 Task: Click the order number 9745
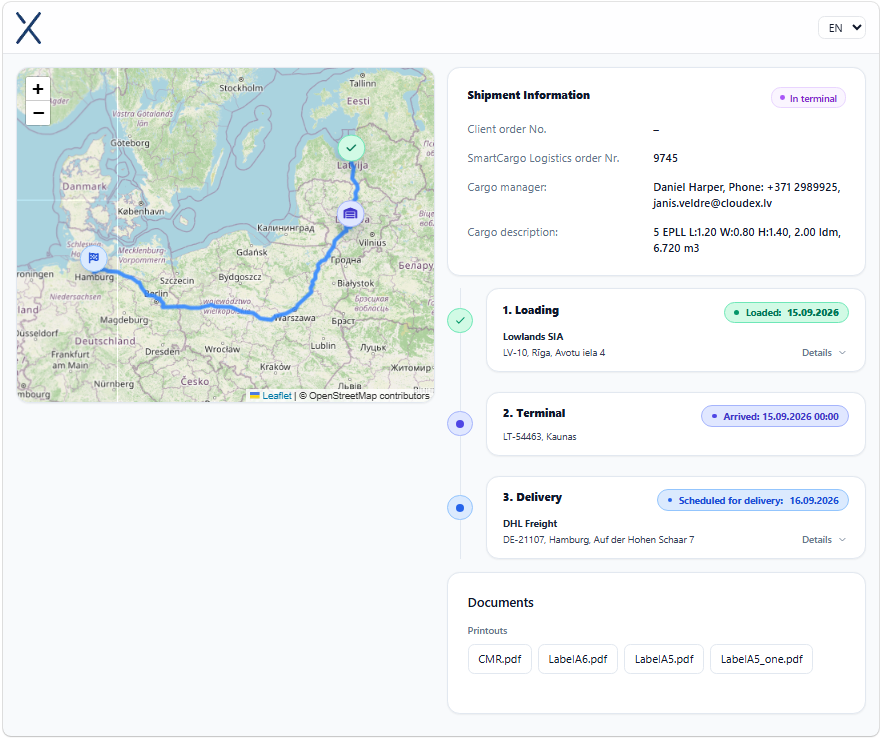tap(665, 158)
